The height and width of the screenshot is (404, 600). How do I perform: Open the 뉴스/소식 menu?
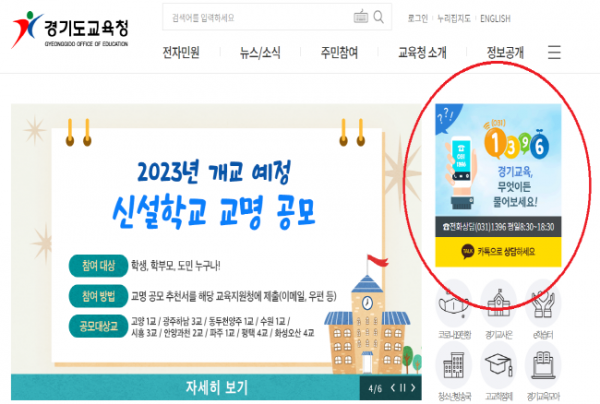click(260, 52)
